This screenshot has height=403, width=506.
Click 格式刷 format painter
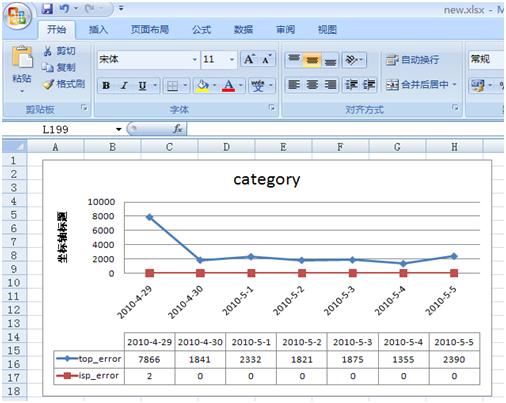[x=64, y=84]
